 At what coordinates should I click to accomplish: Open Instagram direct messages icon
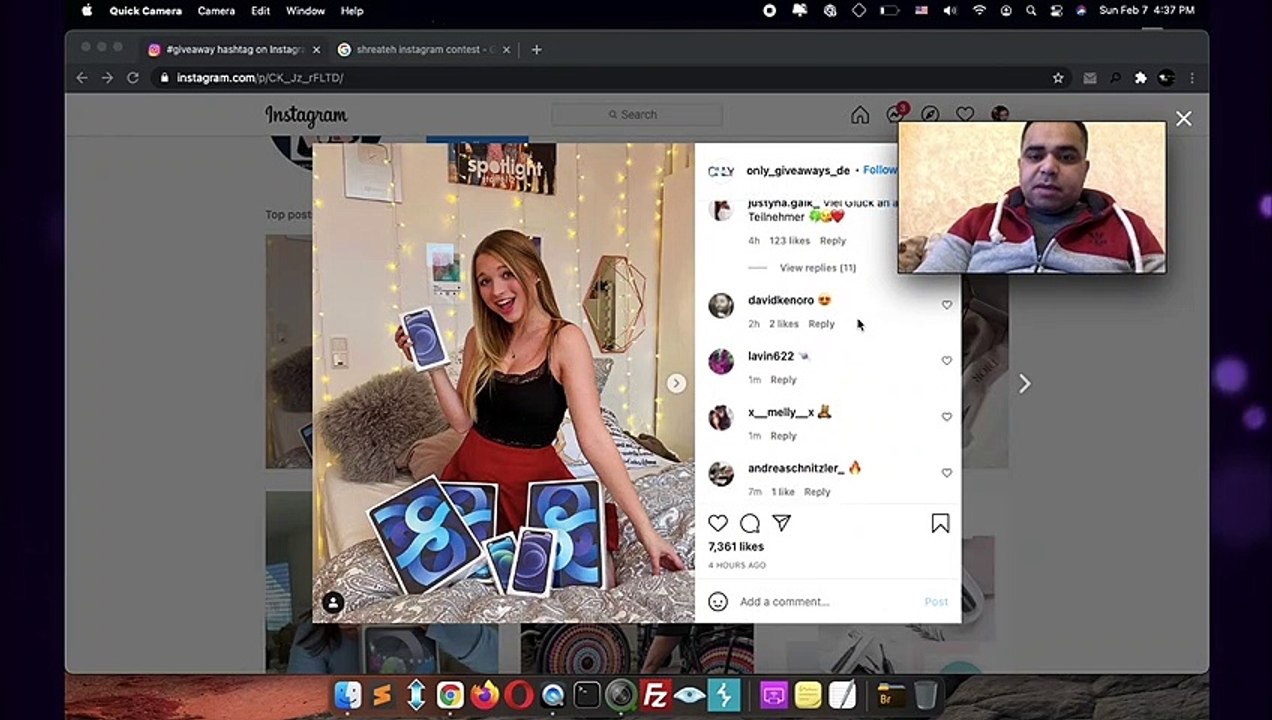pyautogui.click(x=895, y=115)
